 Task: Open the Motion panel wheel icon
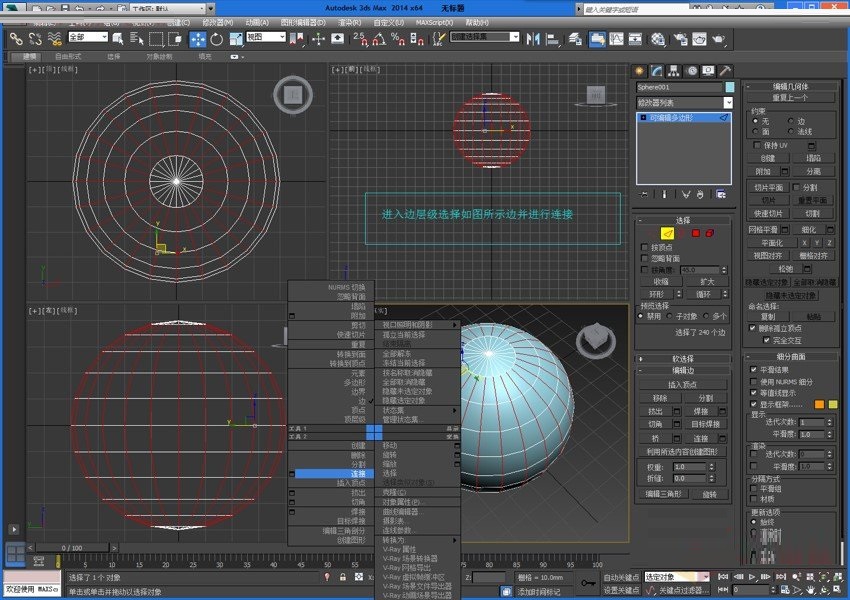(x=691, y=71)
